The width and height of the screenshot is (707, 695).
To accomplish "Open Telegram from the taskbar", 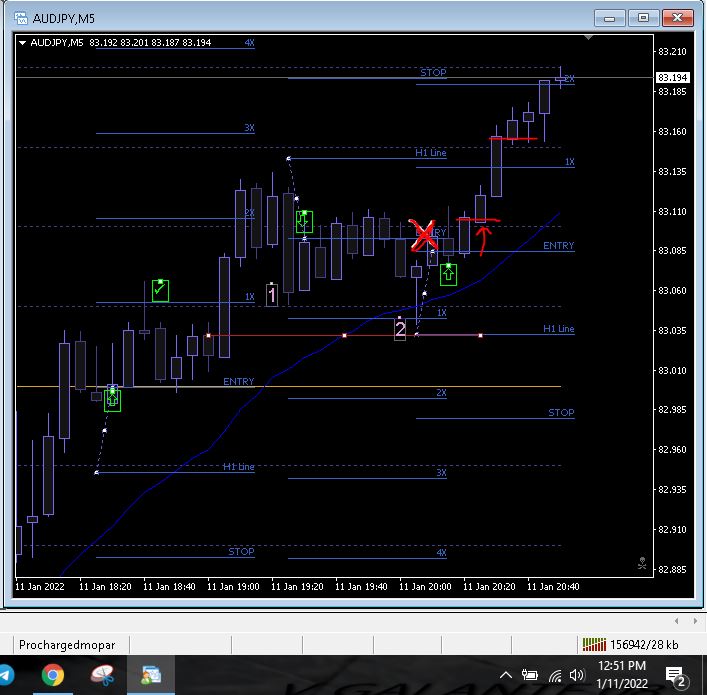I will [x=5, y=675].
